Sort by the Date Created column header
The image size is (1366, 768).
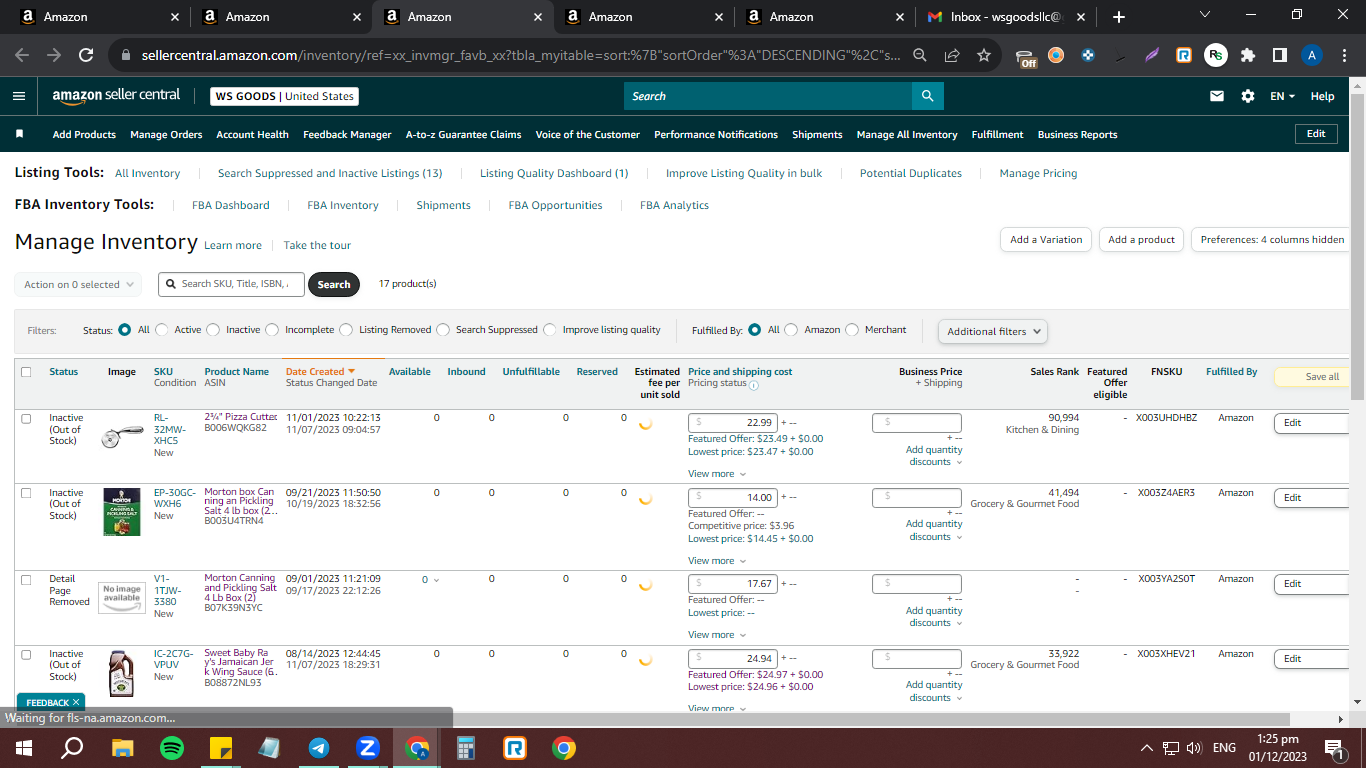click(x=320, y=372)
